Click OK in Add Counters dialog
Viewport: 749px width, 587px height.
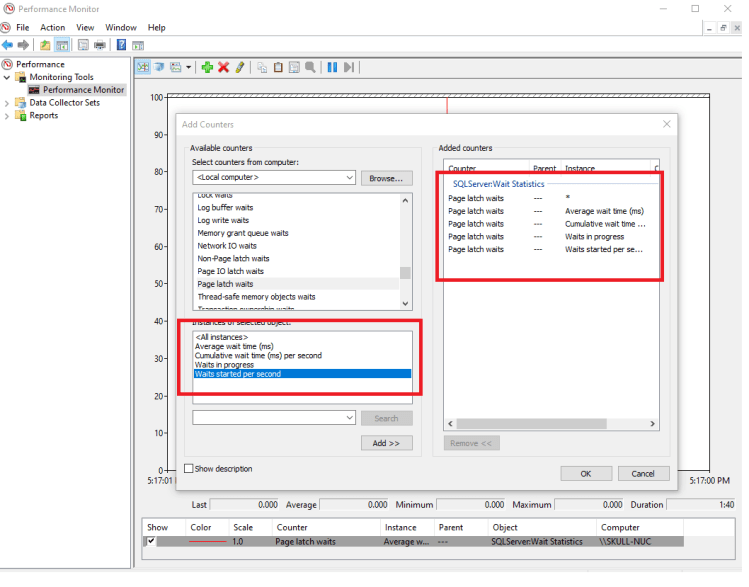(585, 473)
